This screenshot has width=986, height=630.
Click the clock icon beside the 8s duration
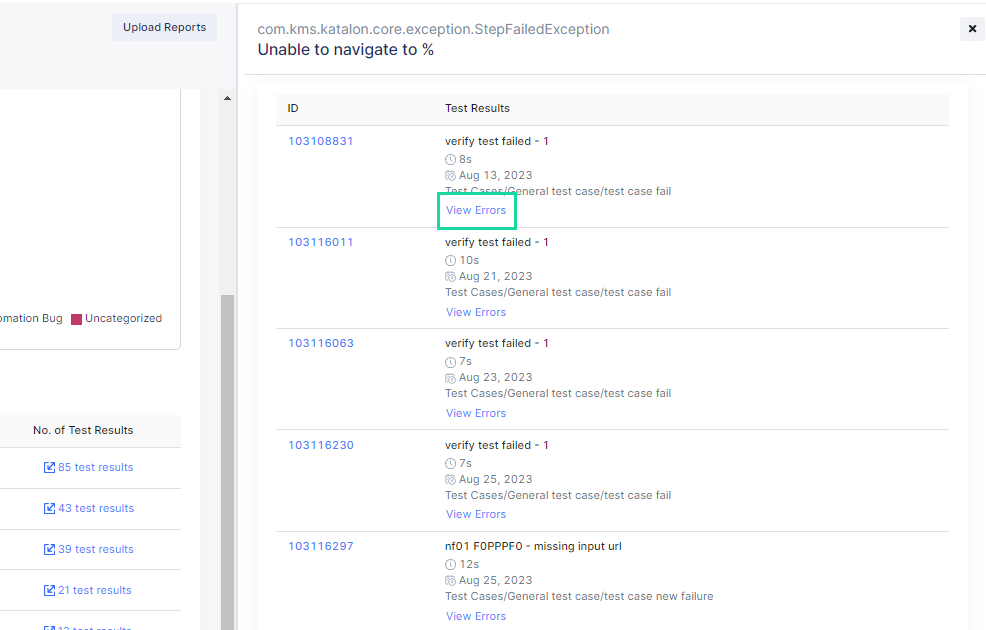click(x=450, y=159)
